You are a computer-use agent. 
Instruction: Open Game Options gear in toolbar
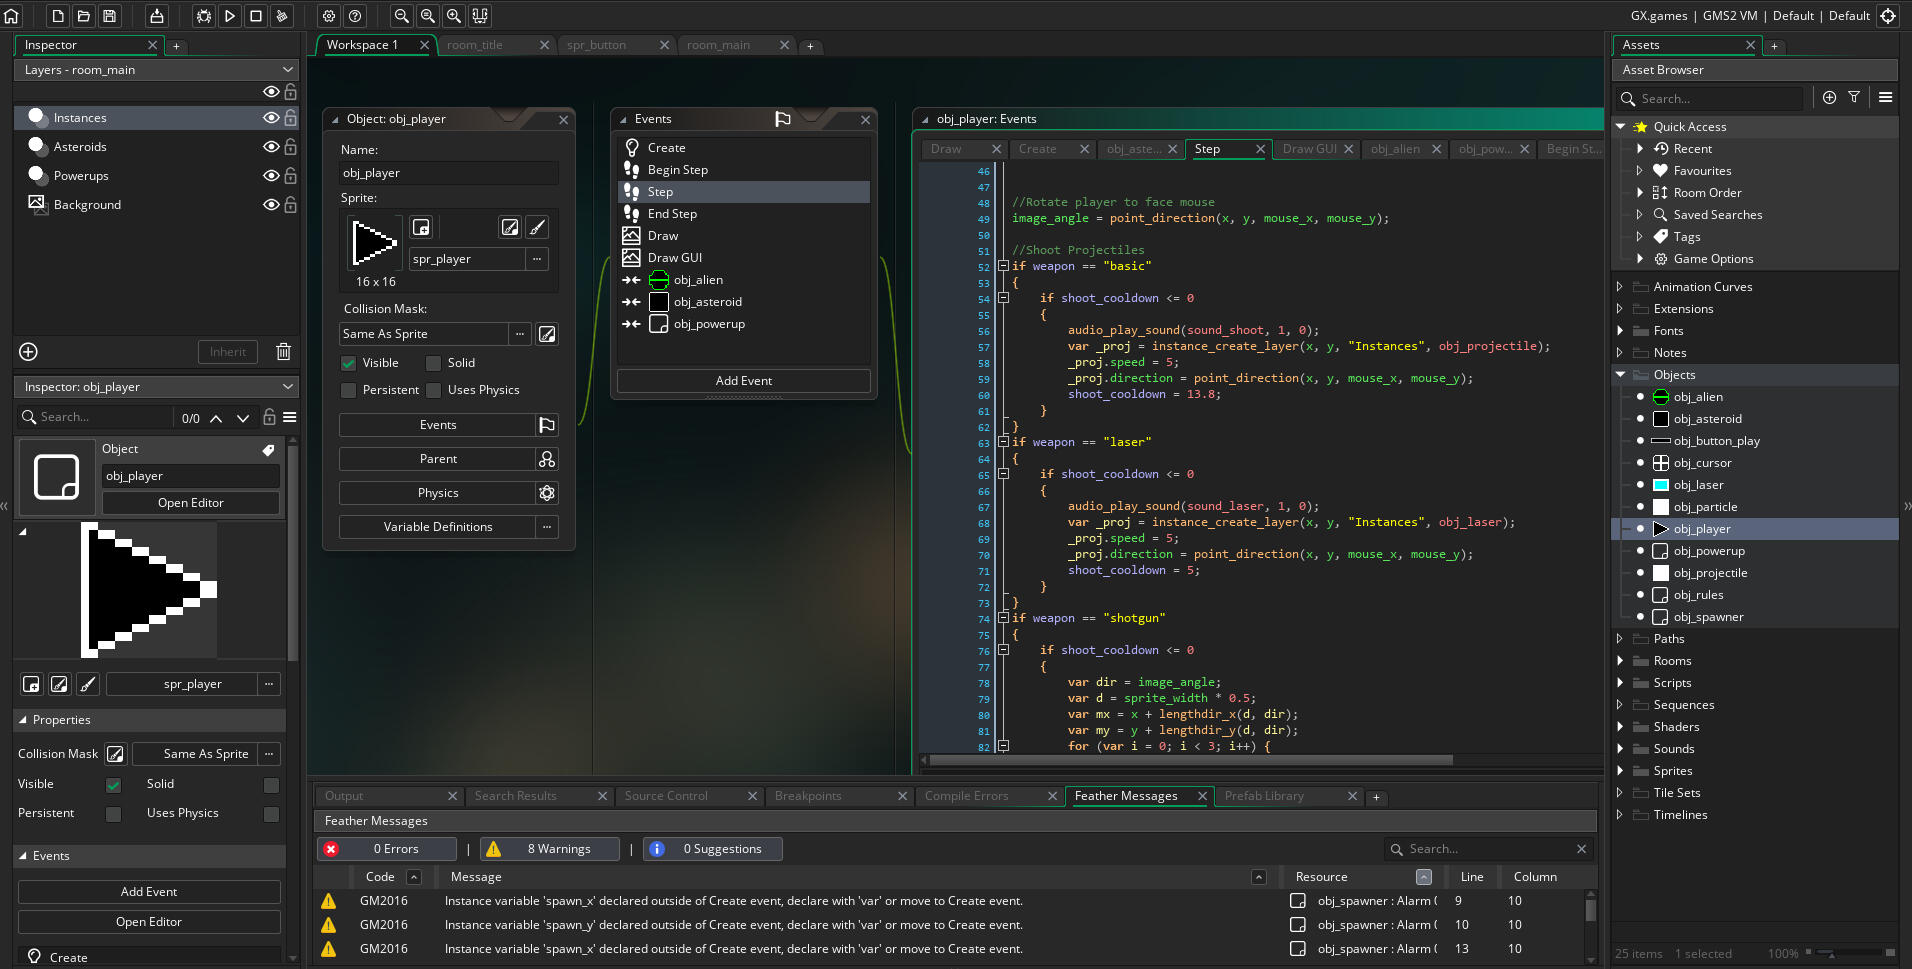(x=329, y=16)
